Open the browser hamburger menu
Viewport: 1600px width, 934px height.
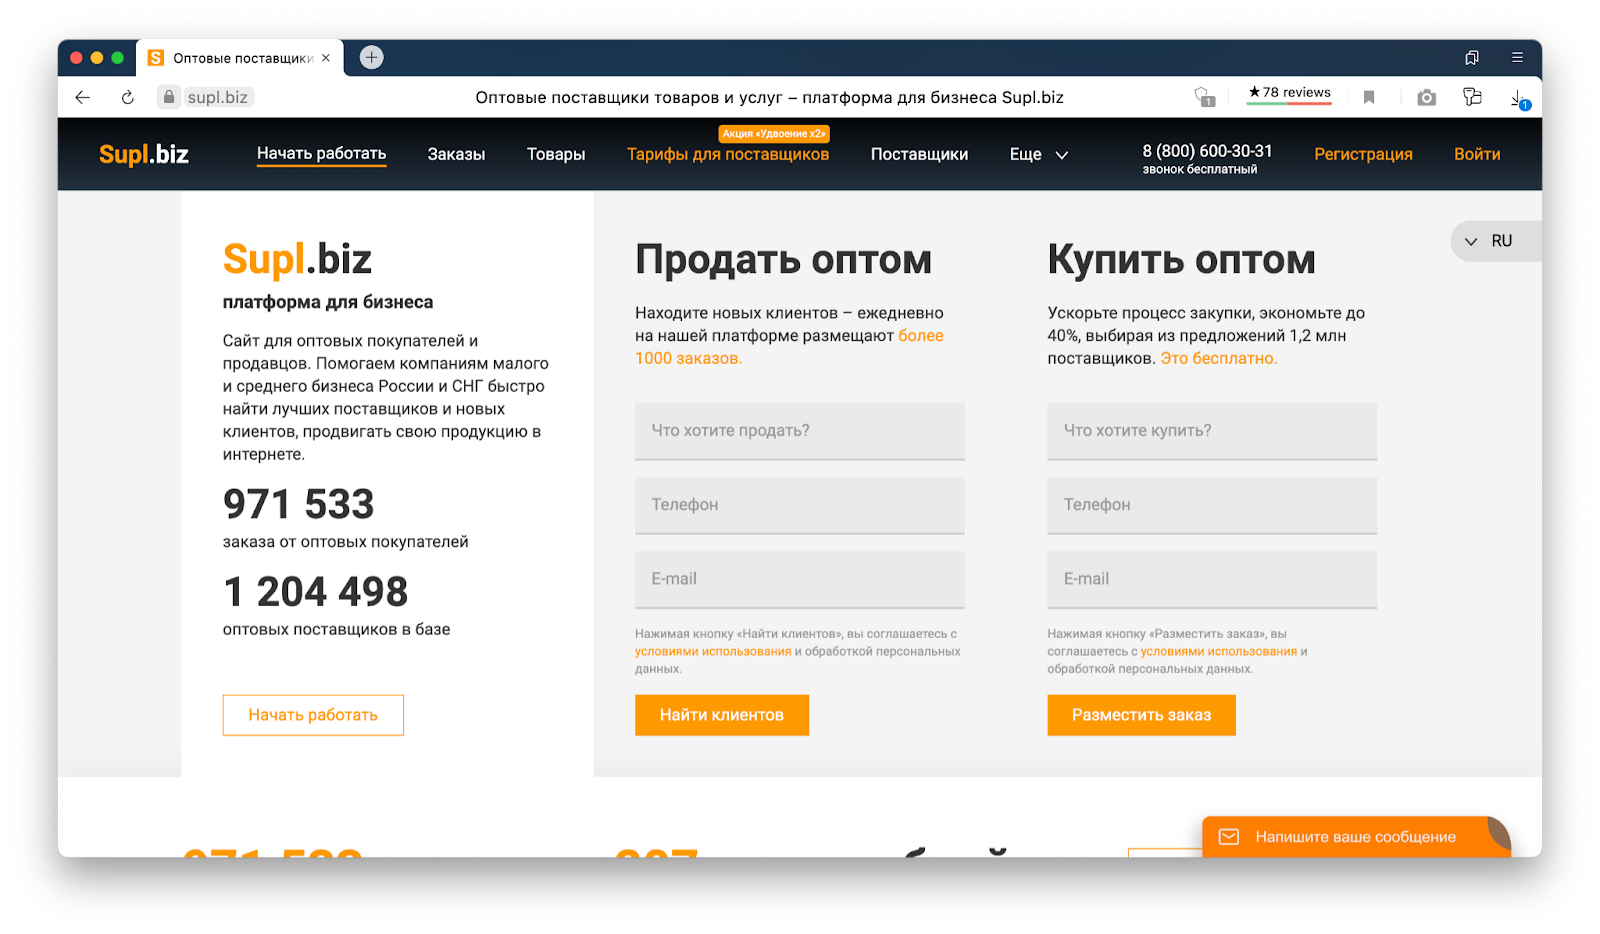[x=1517, y=58]
